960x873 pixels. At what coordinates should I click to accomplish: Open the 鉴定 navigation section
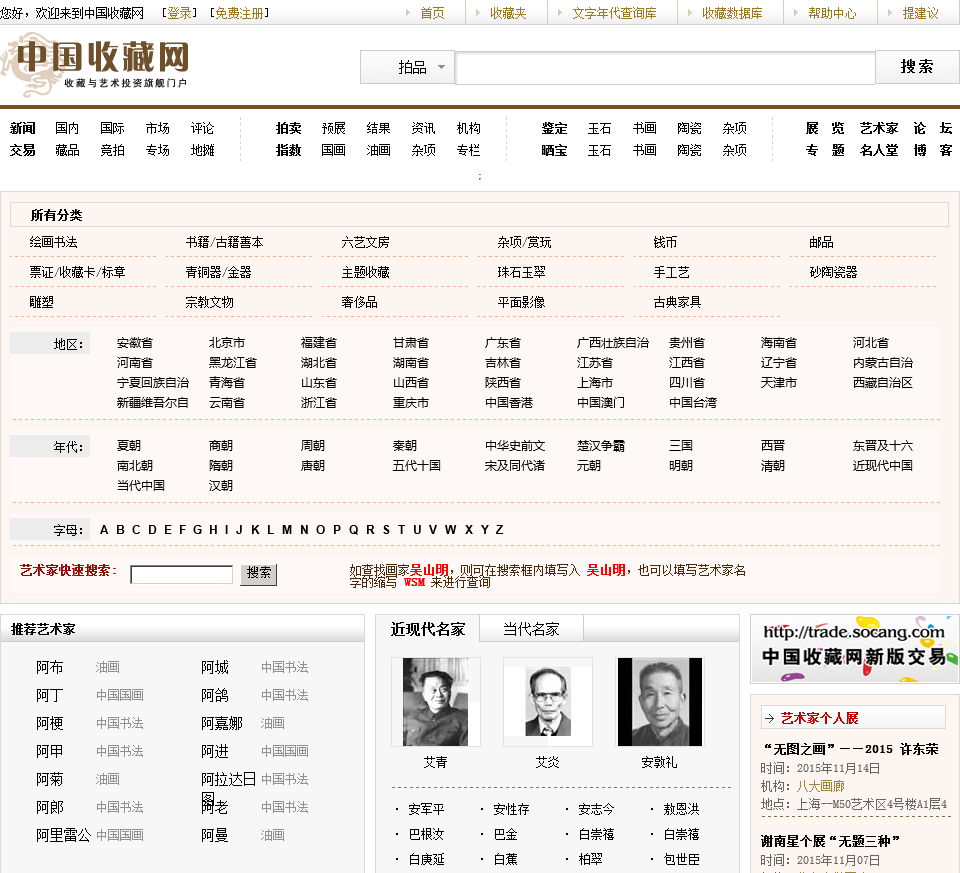(x=555, y=129)
